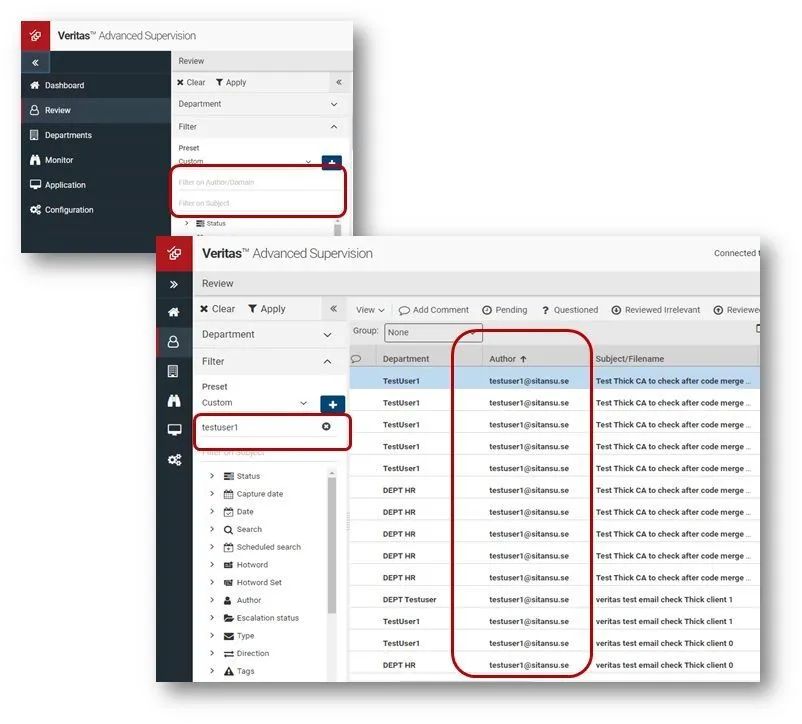Open Departments building icon in front sidebar
802x724 pixels.
tap(174, 371)
